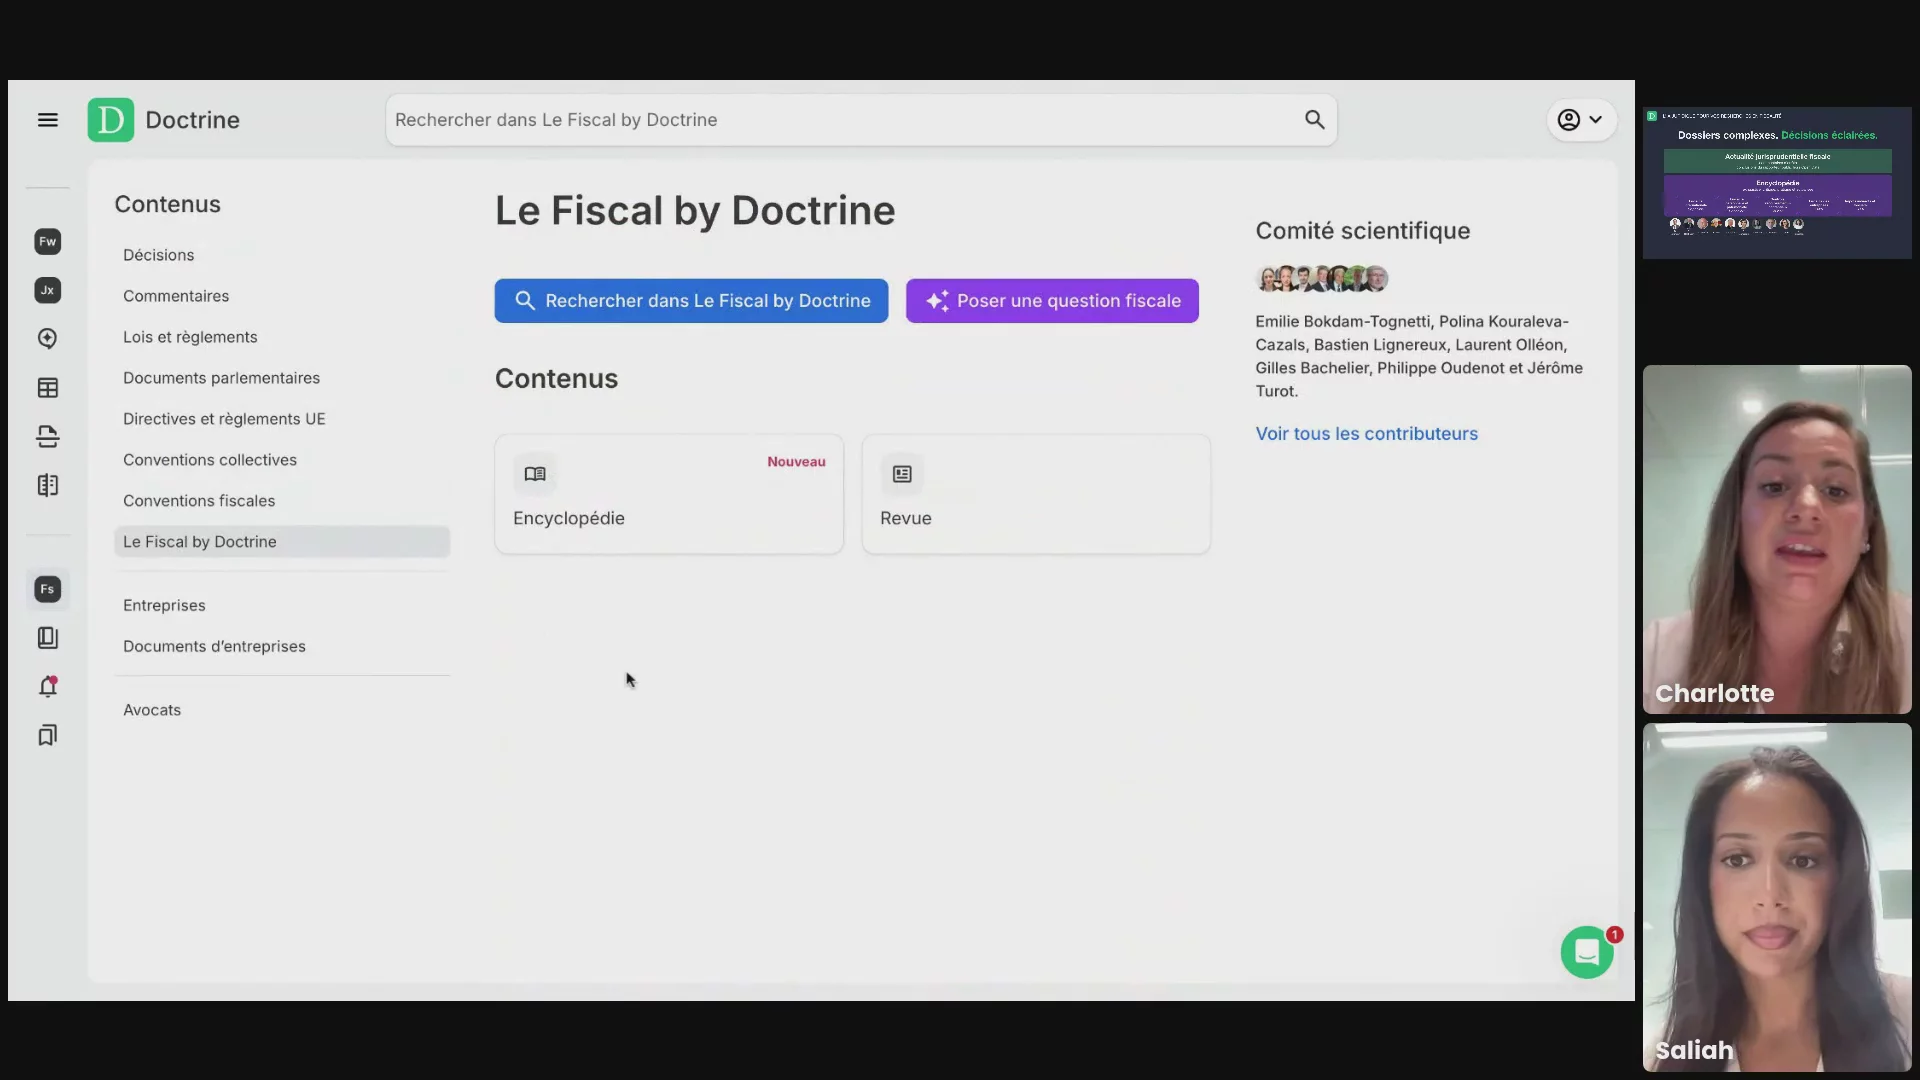
Task: Click Saliah's video tile
Action: 1777,897
